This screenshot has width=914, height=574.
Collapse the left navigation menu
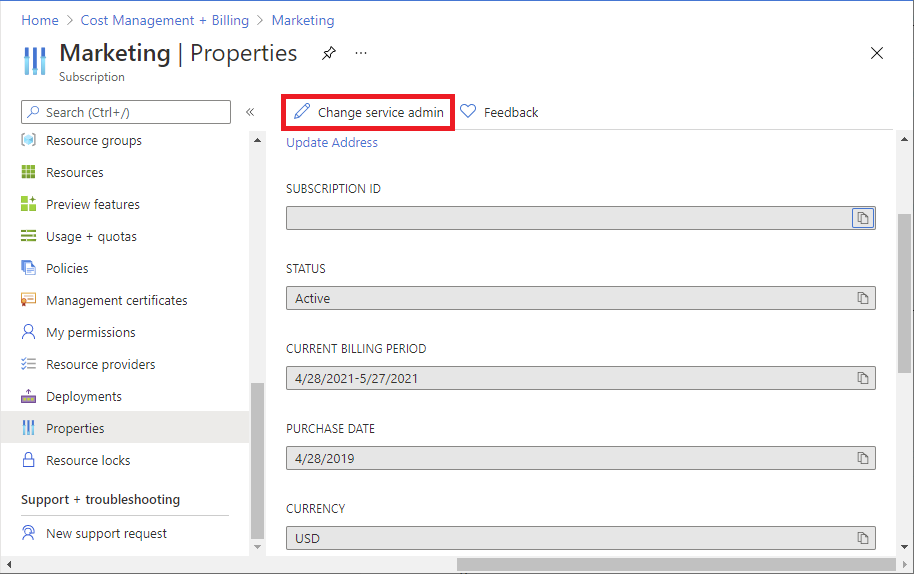pyautogui.click(x=250, y=113)
